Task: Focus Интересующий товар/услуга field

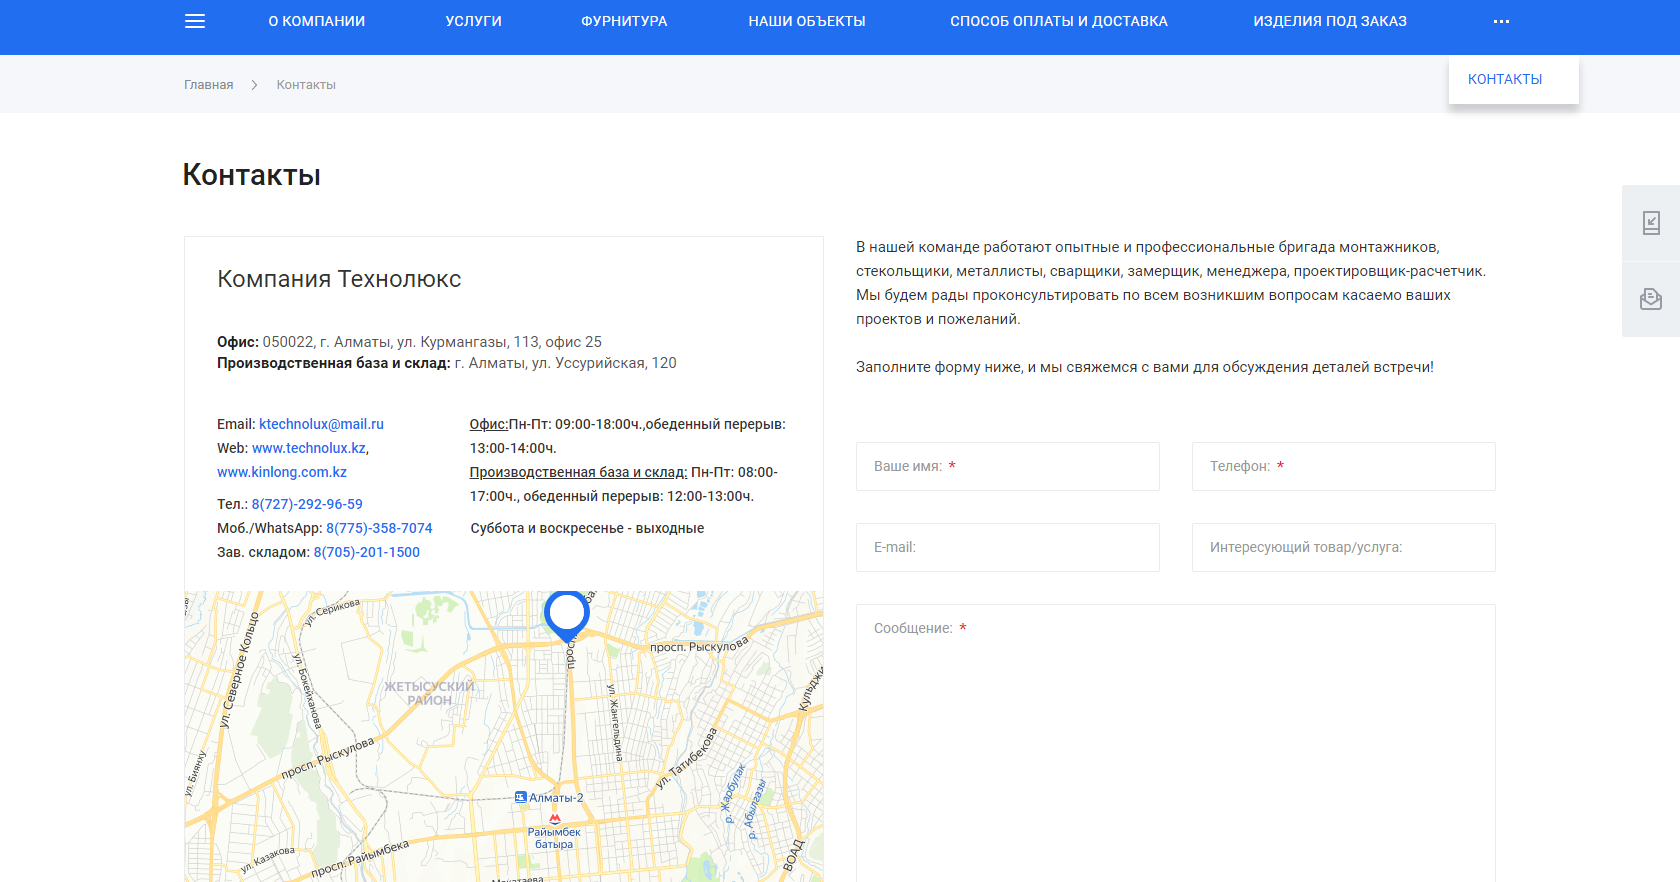Action: (x=1344, y=547)
